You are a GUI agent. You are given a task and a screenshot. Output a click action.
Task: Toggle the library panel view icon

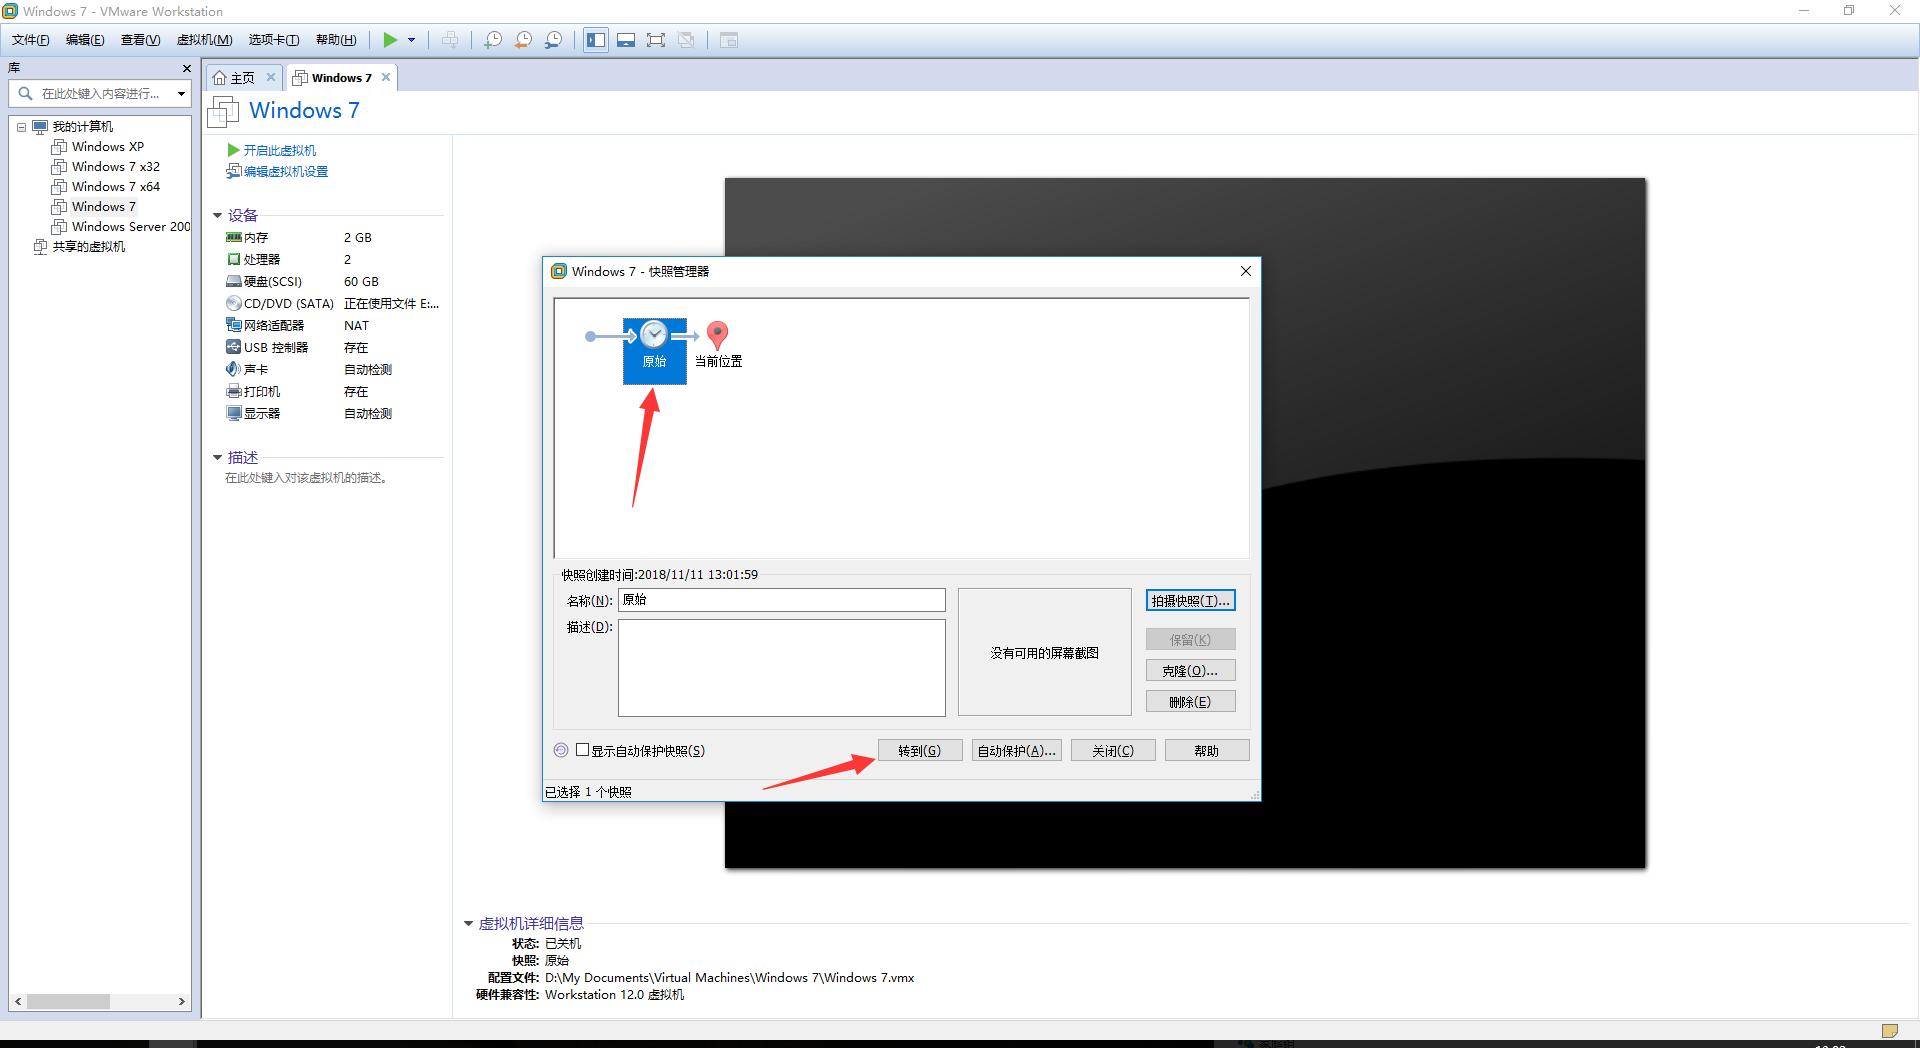click(x=596, y=40)
